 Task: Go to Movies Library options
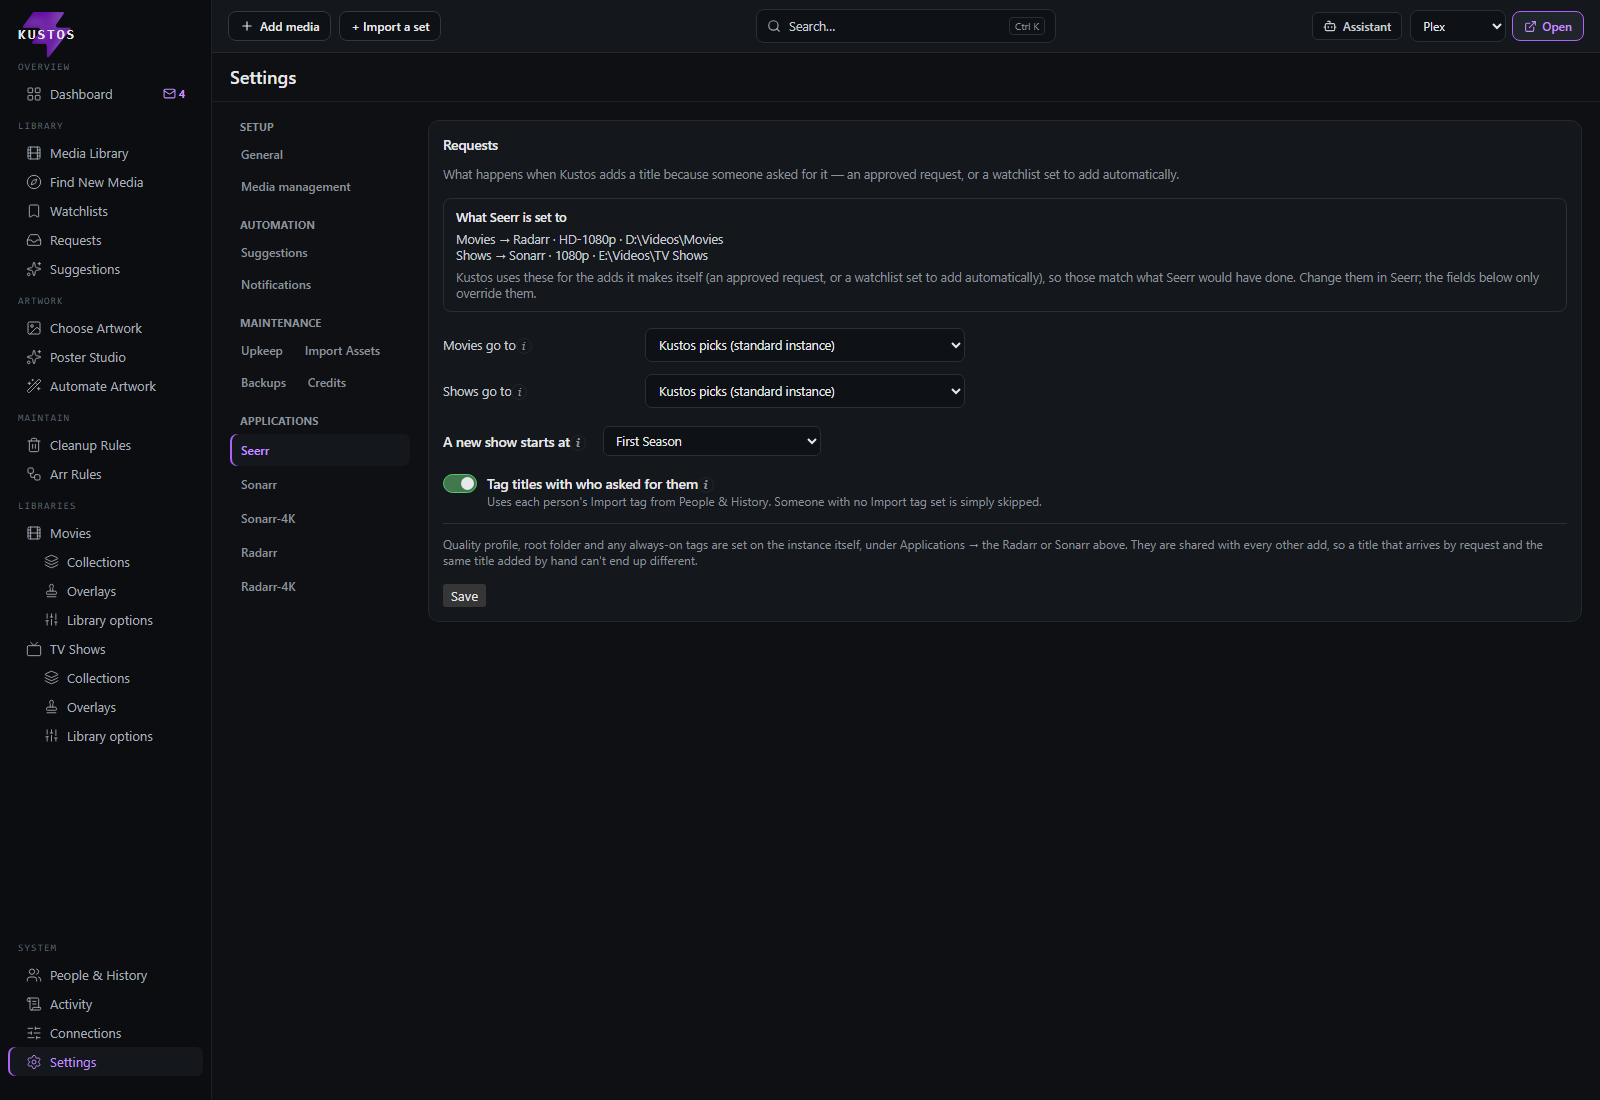pyautogui.click(x=110, y=620)
